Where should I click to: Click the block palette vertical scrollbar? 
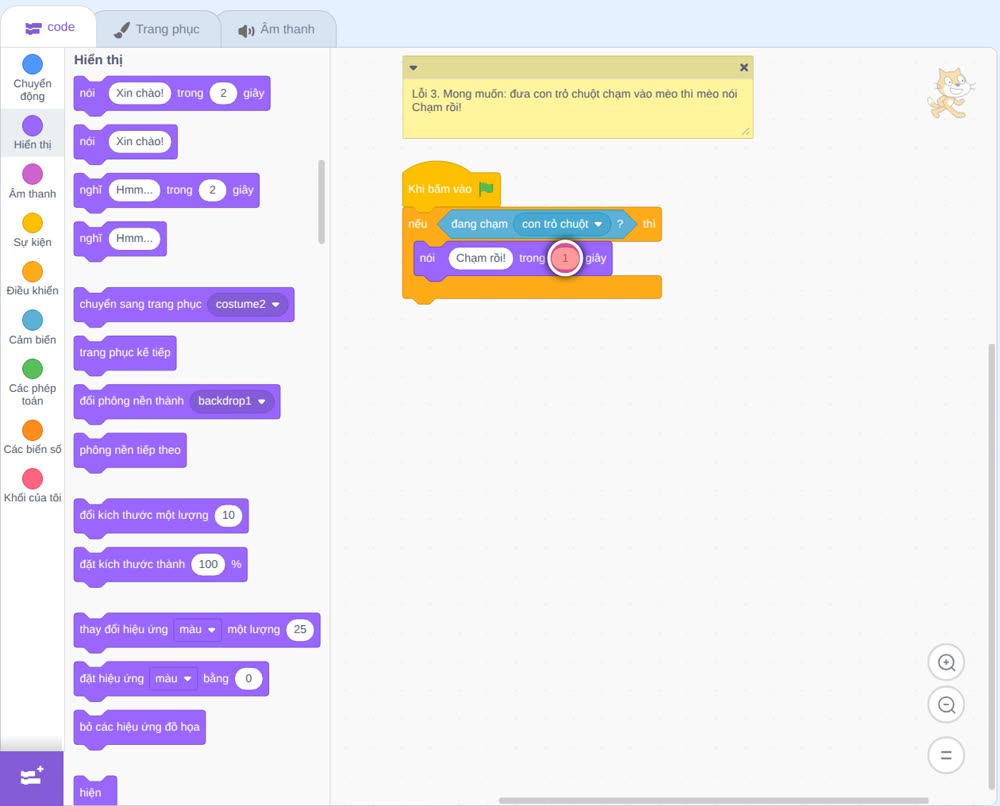coord(321,202)
